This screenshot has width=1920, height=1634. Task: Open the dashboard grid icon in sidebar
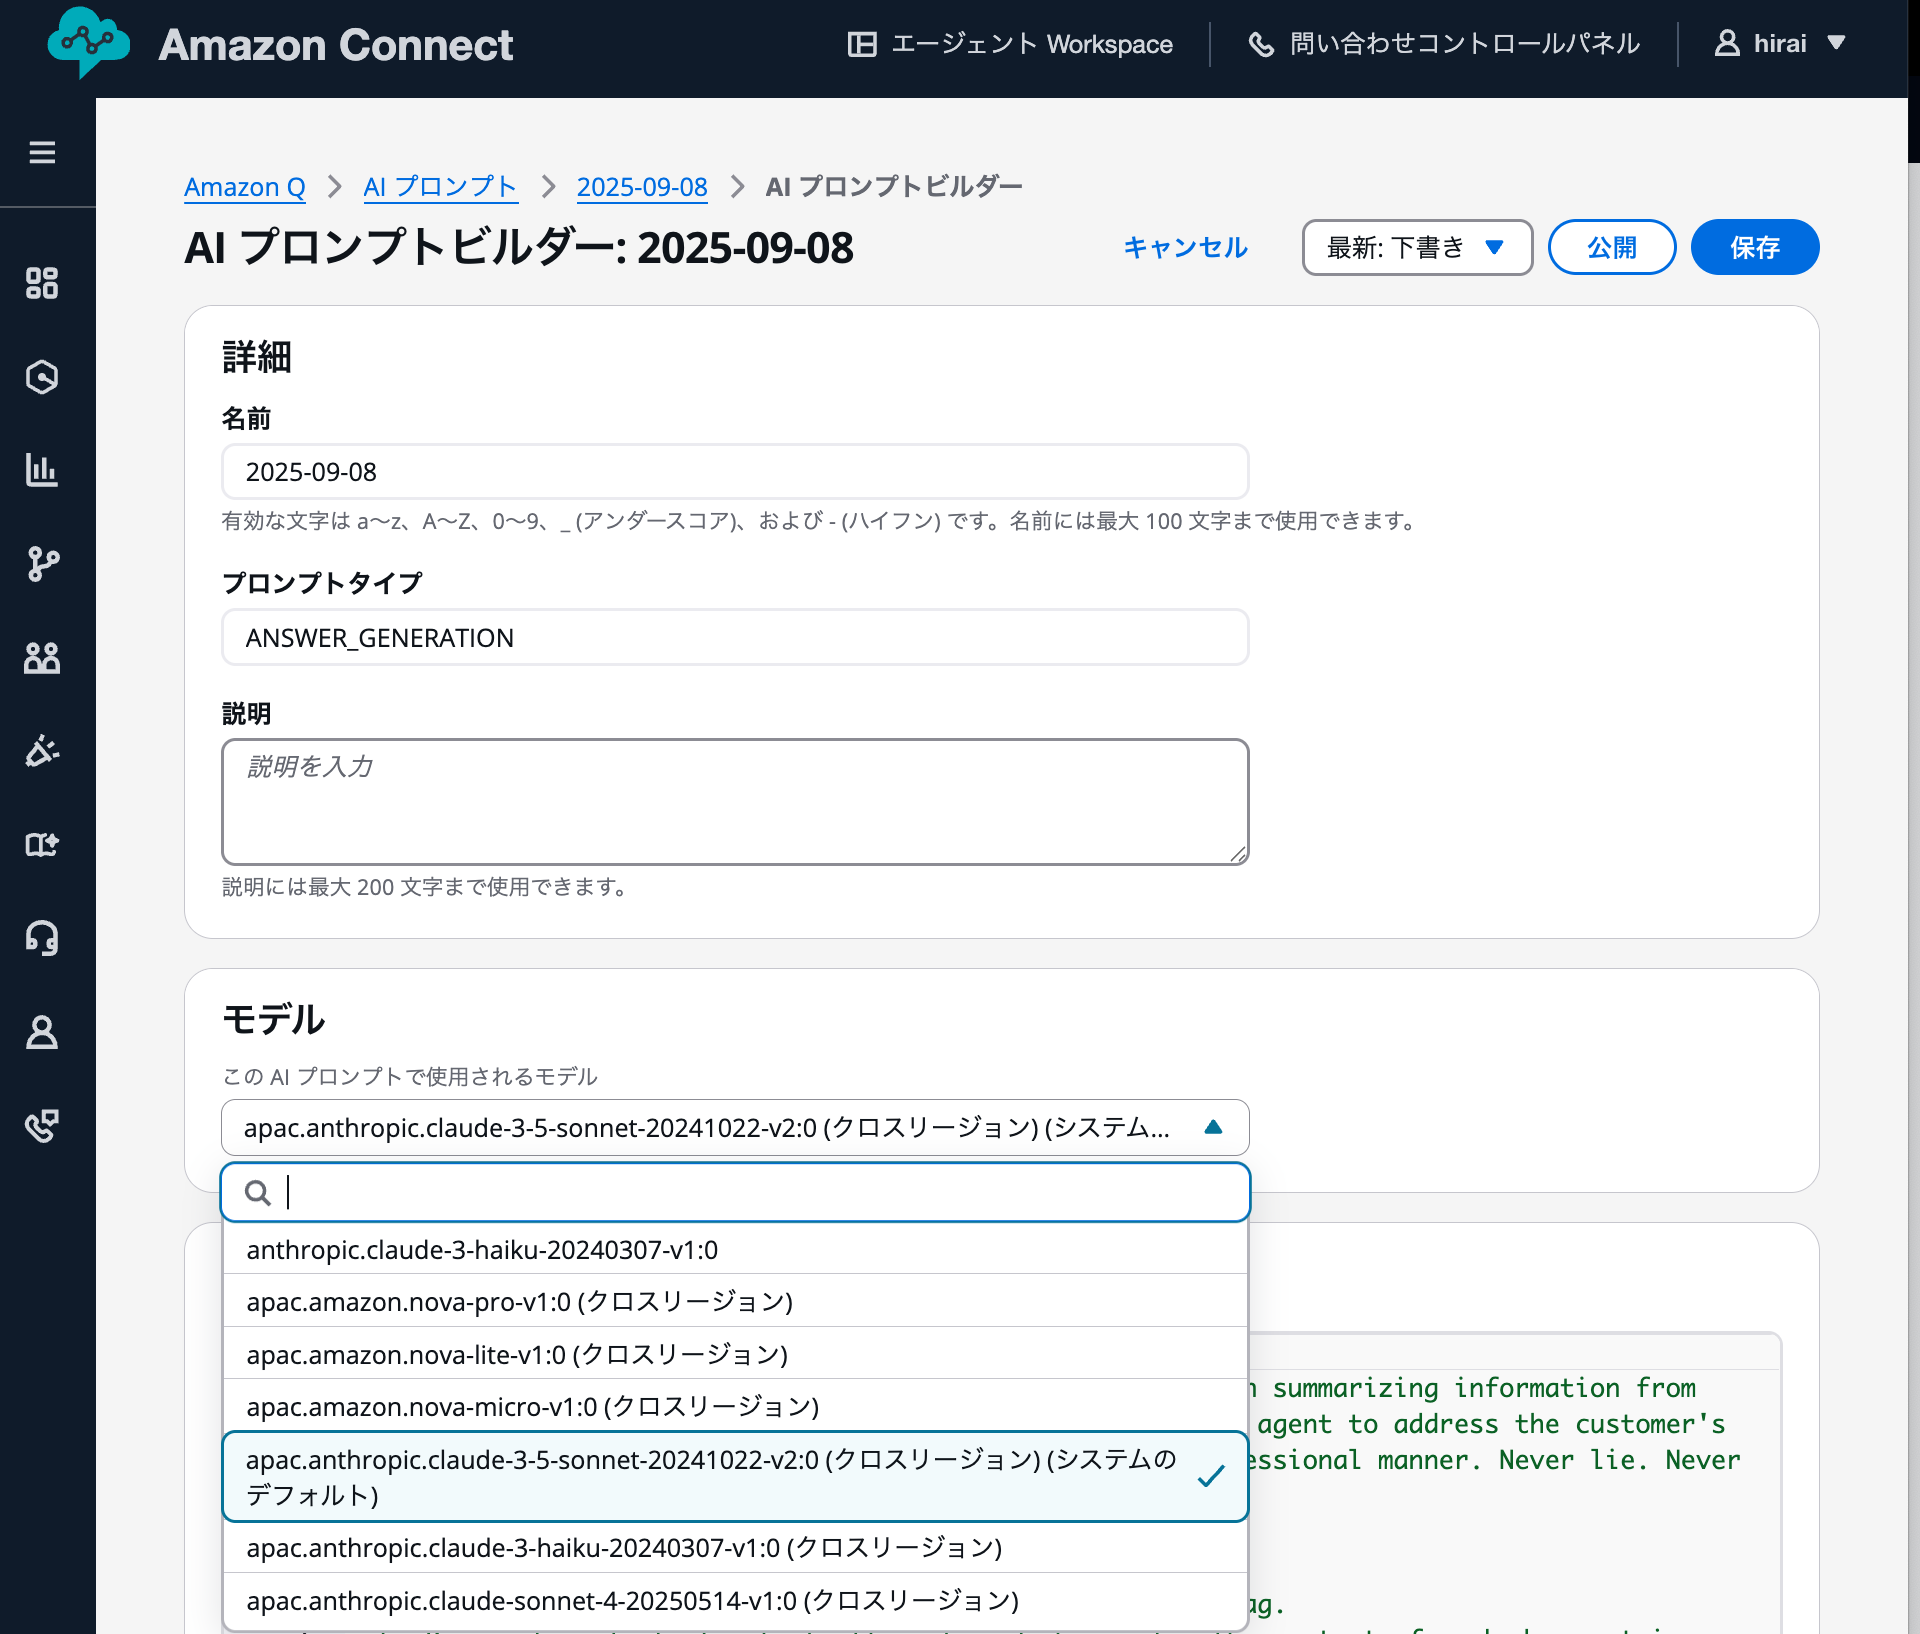(x=42, y=283)
